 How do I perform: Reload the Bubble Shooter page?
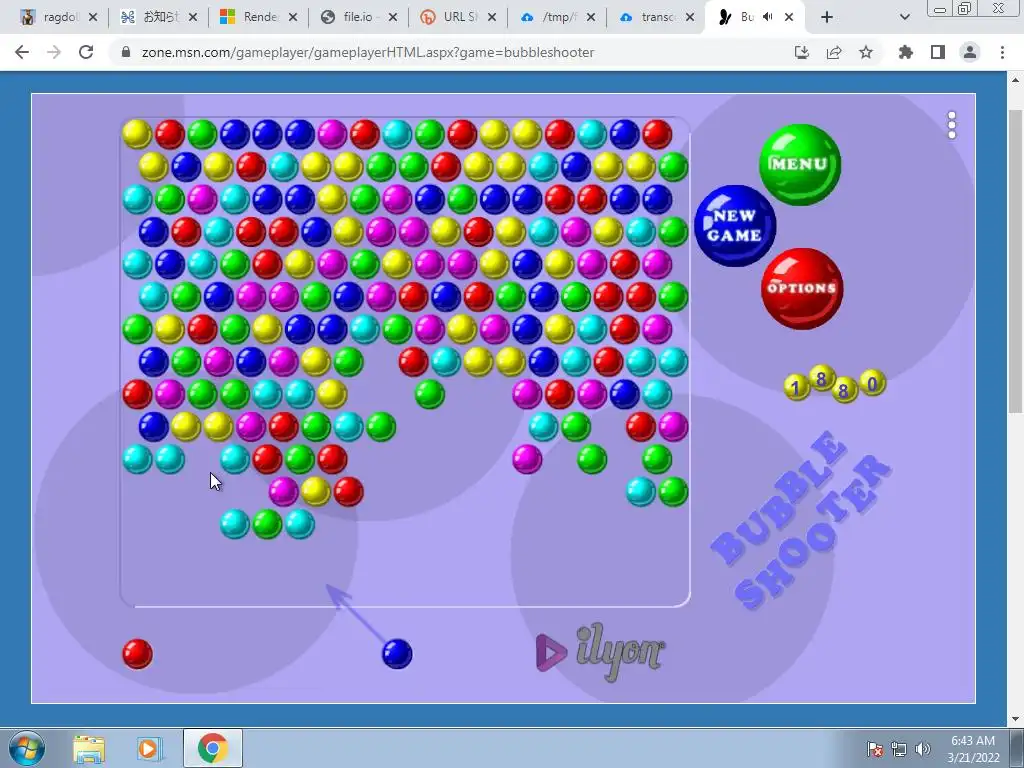86,52
